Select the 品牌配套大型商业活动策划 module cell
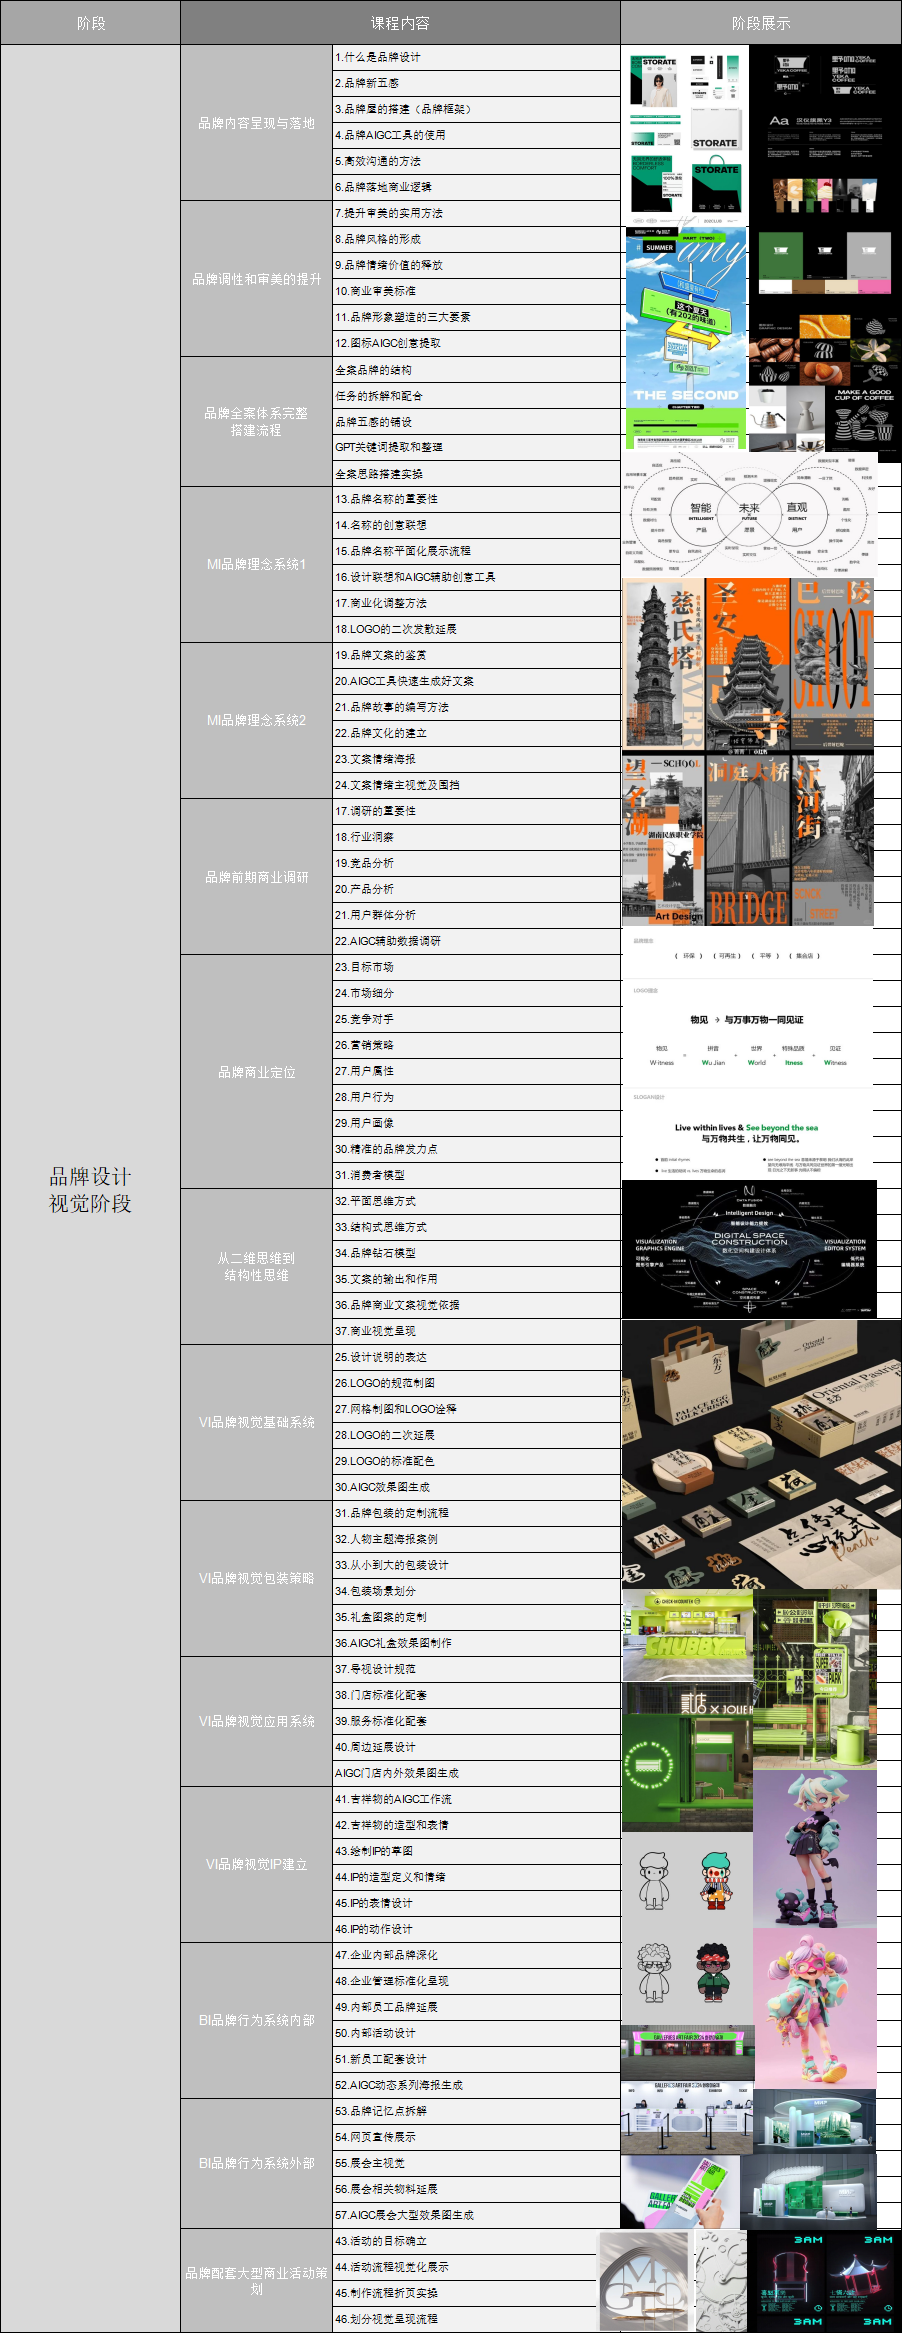Image resolution: width=903 pixels, height=2334 pixels. tap(256, 2281)
